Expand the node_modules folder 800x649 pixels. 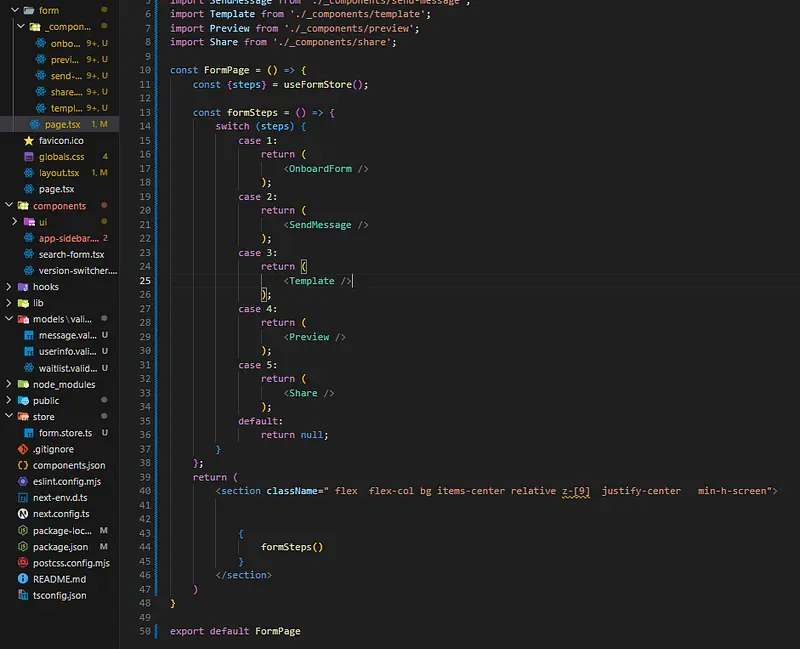pos(11,384)
